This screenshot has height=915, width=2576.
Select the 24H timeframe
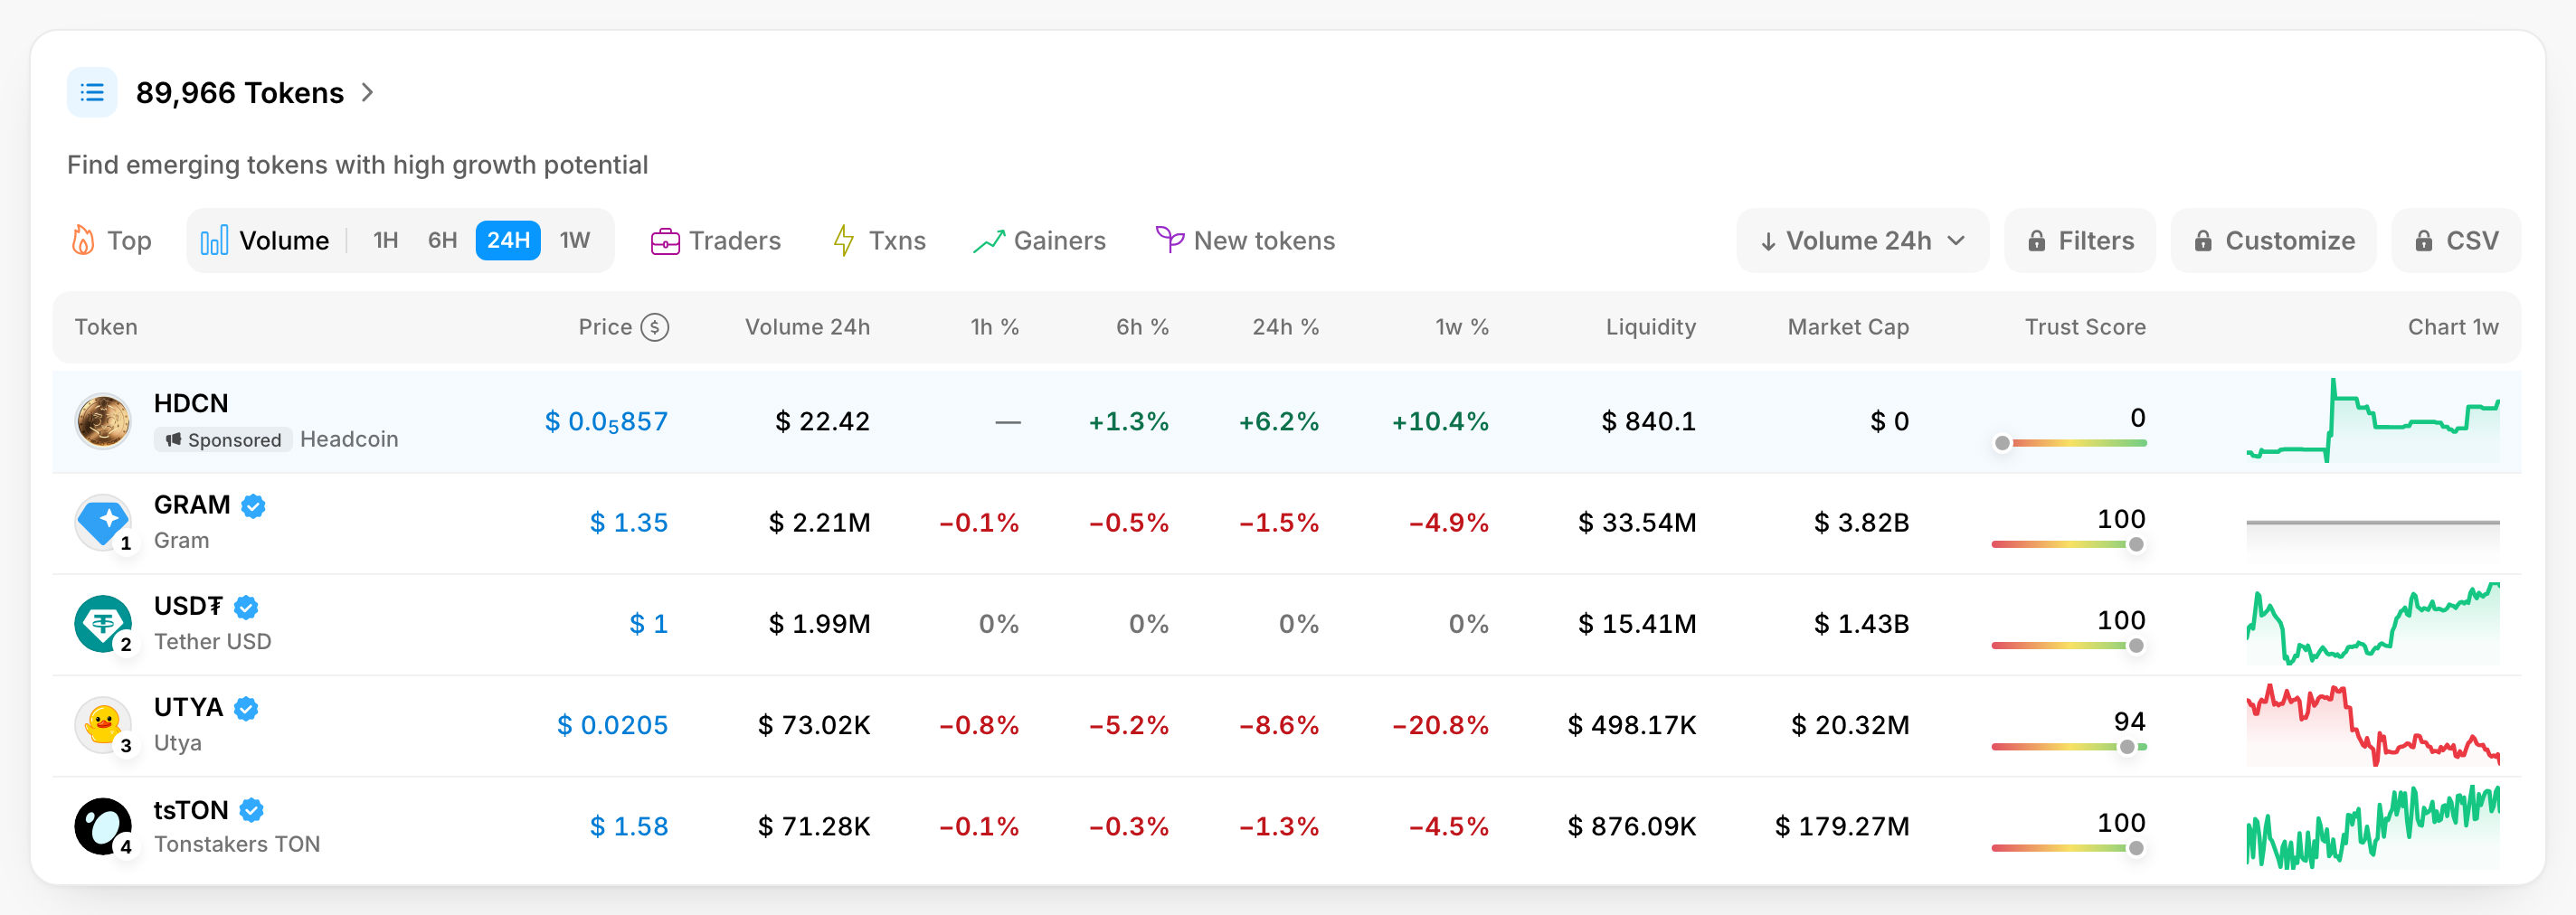pos(508,241)
